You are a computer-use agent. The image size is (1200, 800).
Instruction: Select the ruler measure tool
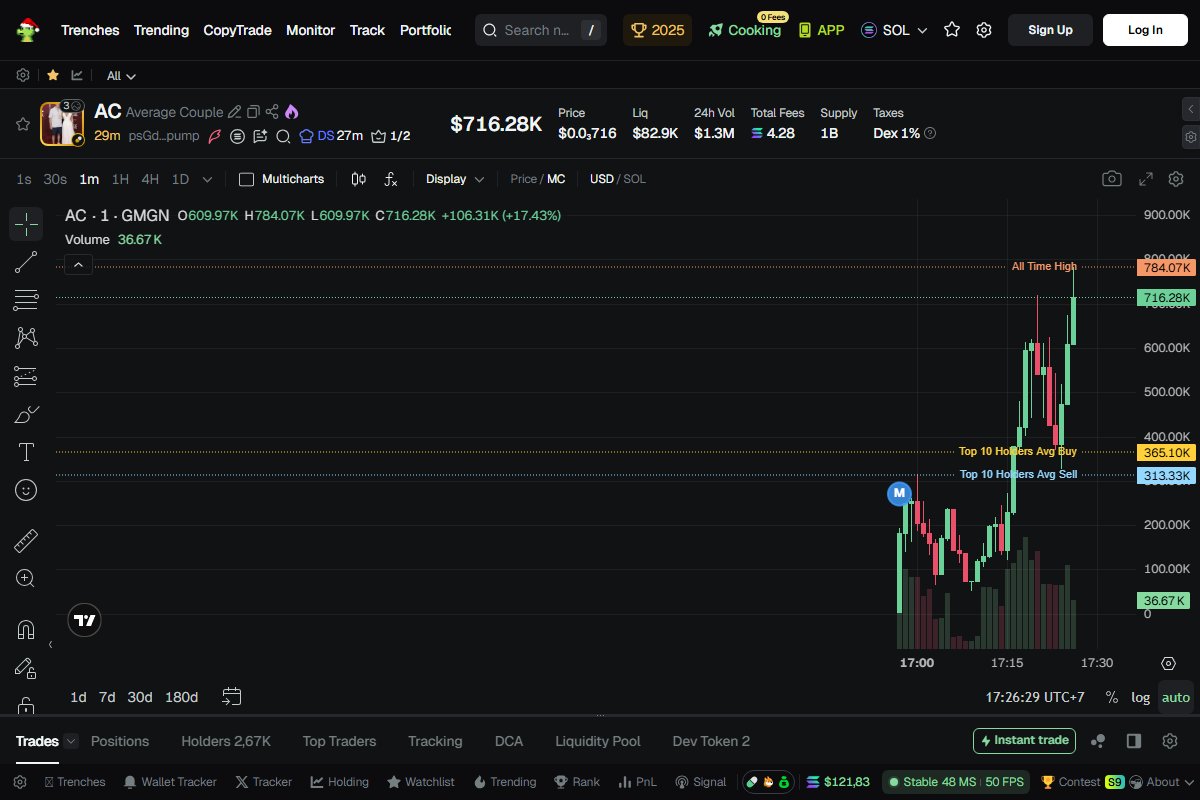click(26, 541)
